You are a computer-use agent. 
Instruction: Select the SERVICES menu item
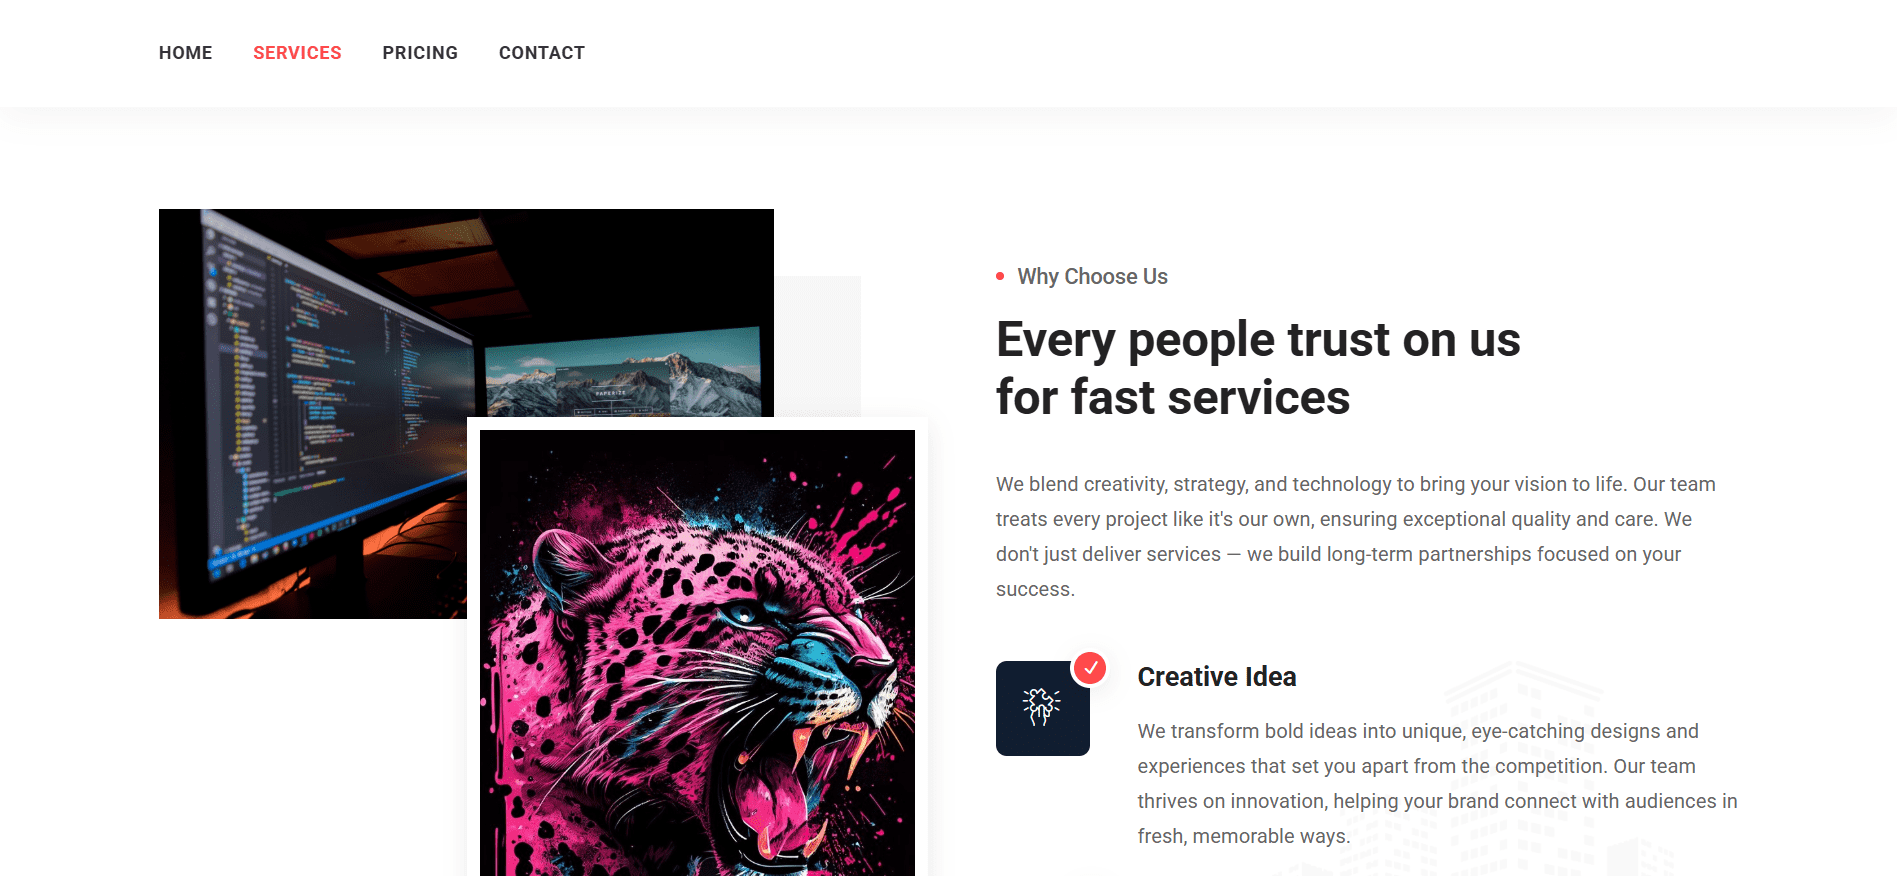pyautogui.click(x=297, y=53)
